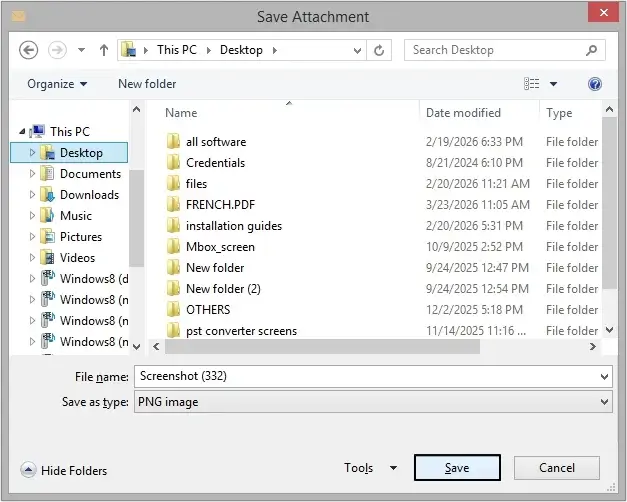Select the Credentials folder icon

(x=172, y=163)
